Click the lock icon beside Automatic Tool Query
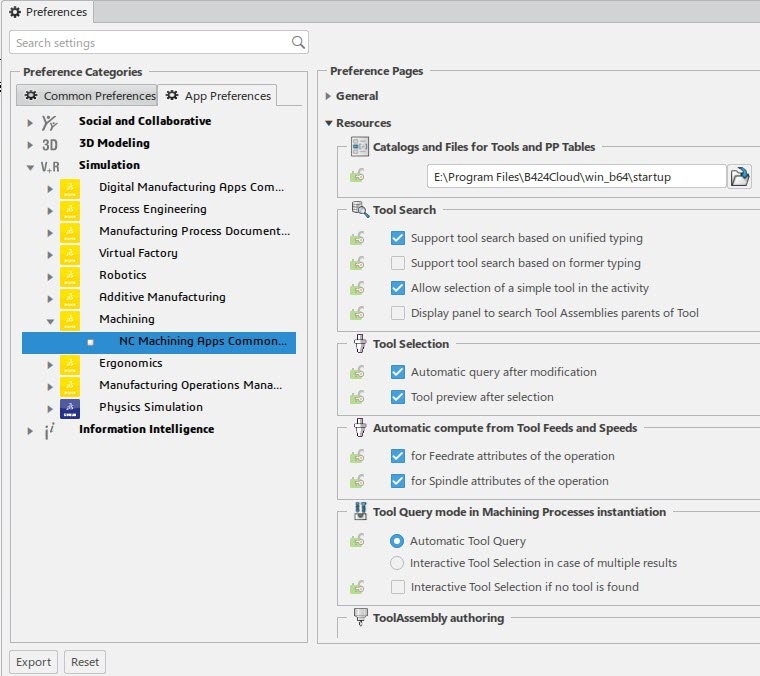Viewport: 760px width, 676px height. (357, 541)
